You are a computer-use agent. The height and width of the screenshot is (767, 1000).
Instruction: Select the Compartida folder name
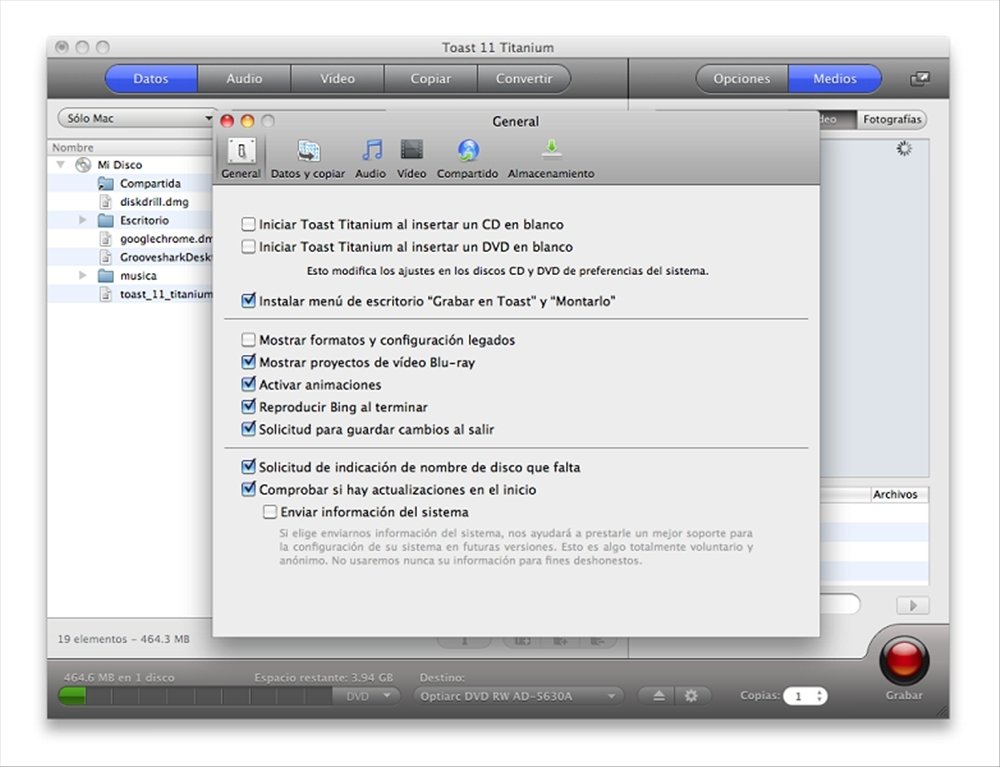point(151,184)
